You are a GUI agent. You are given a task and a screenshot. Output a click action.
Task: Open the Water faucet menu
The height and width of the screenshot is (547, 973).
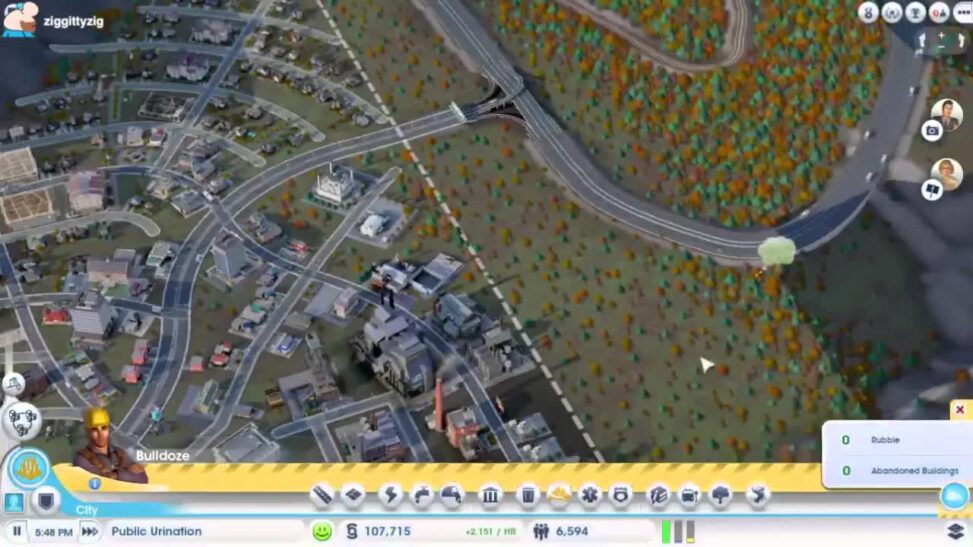pos(422,495)
